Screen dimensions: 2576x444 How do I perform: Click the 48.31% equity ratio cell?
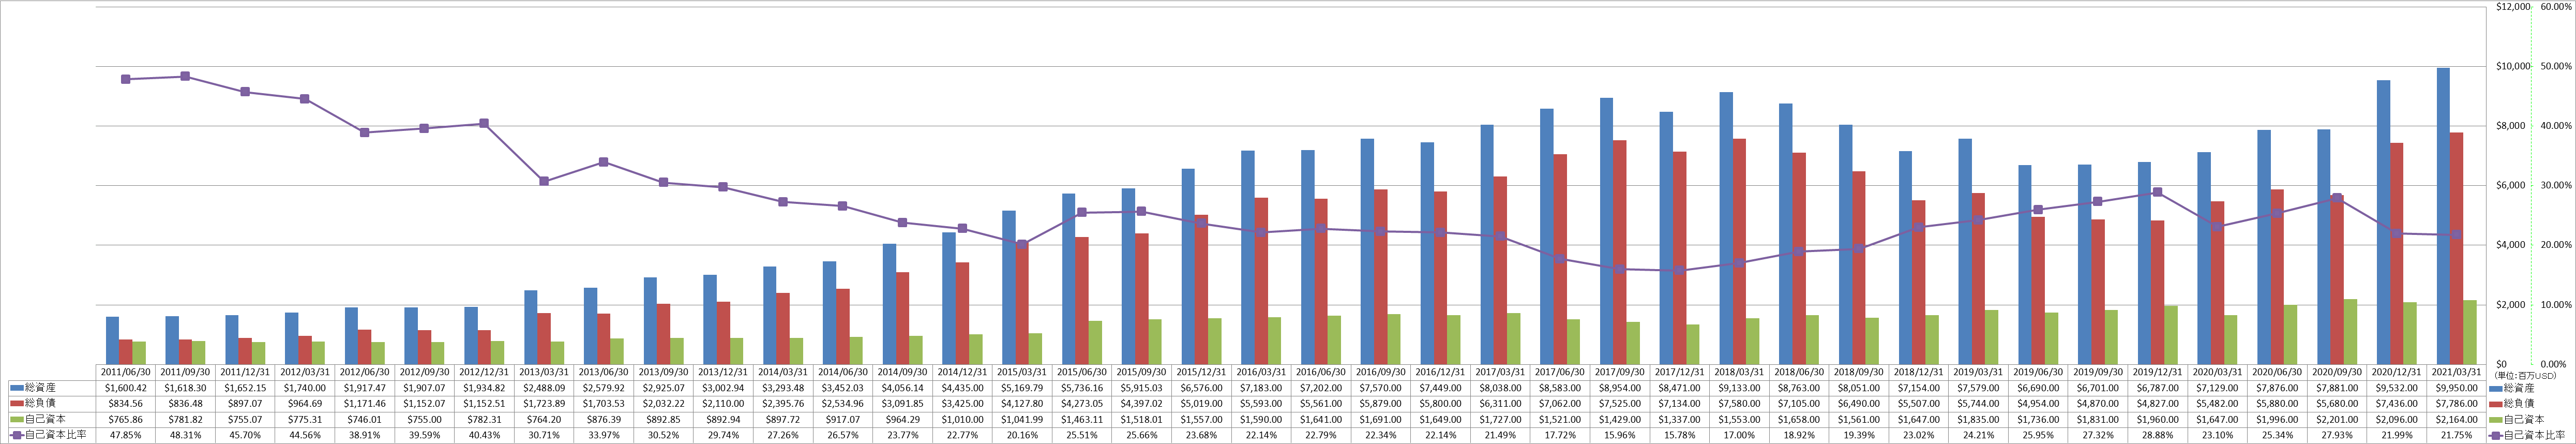point(186,435)
